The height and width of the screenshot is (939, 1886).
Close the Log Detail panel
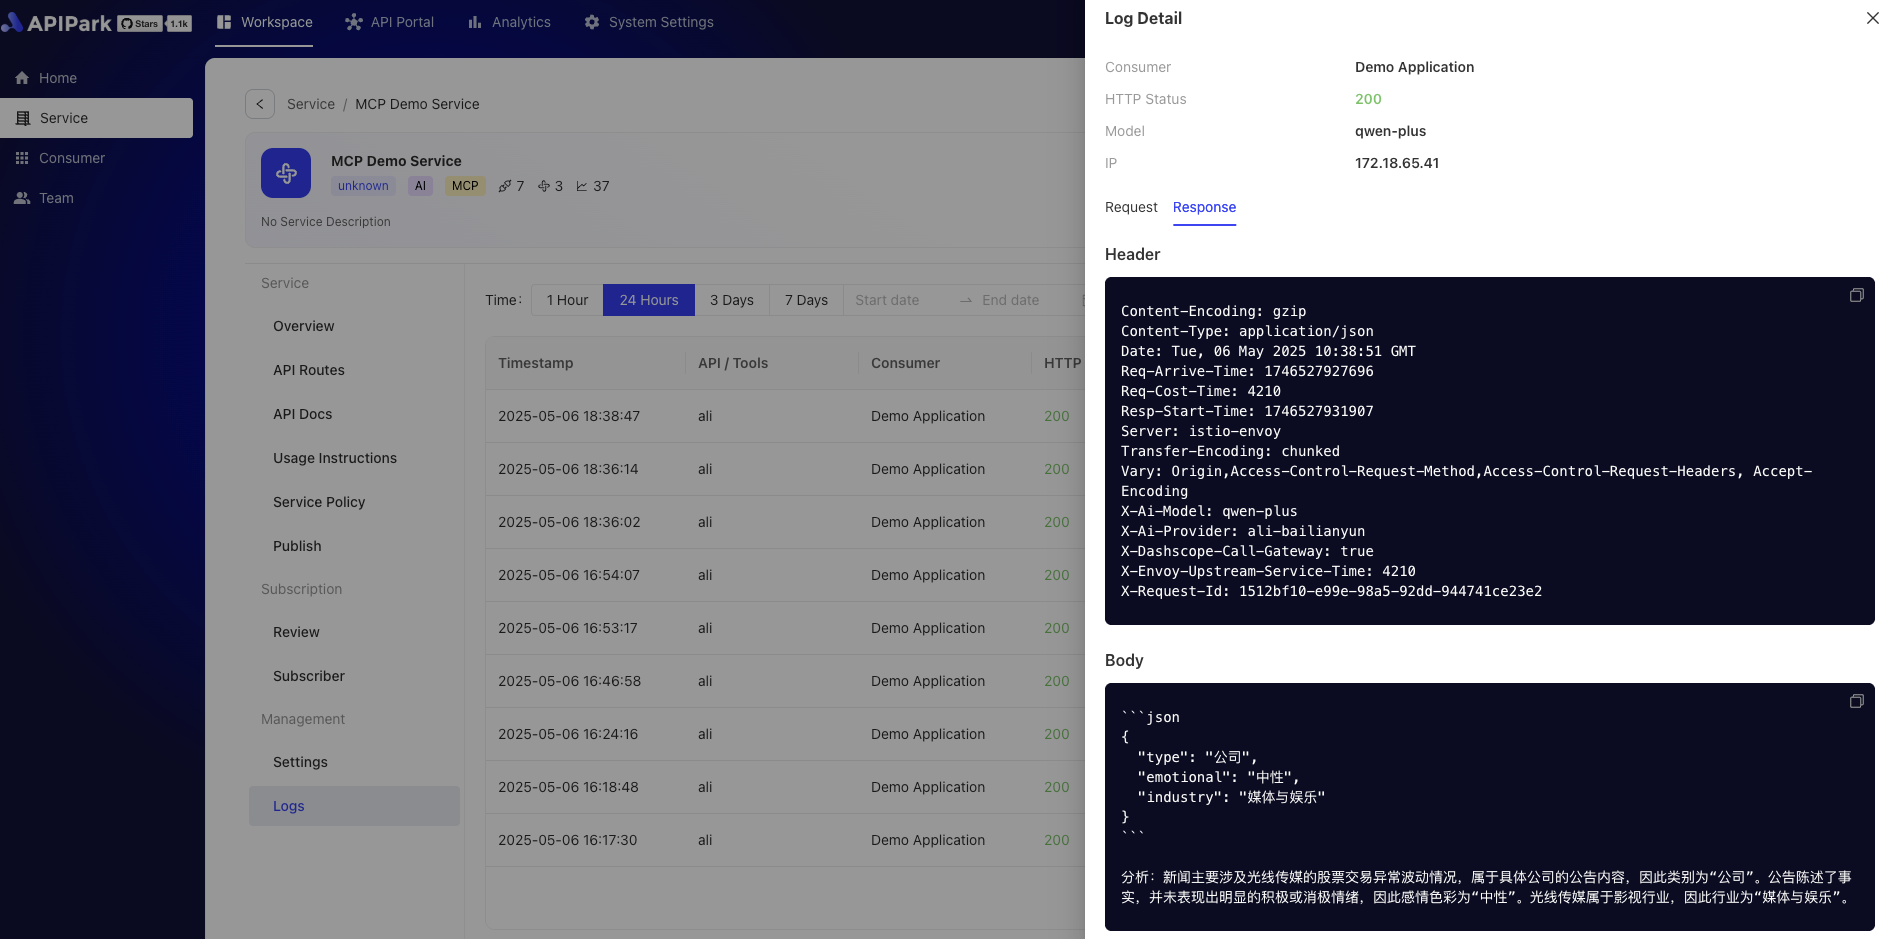(1872, 18)
